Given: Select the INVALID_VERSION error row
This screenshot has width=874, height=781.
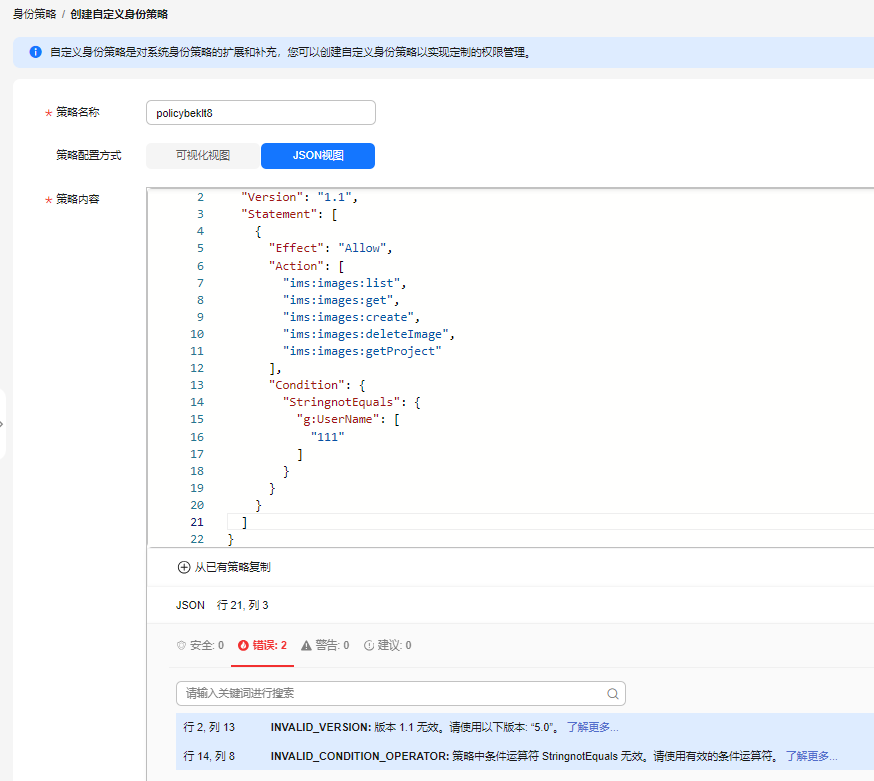Looking at the screenshot, I should coord(400,727).
